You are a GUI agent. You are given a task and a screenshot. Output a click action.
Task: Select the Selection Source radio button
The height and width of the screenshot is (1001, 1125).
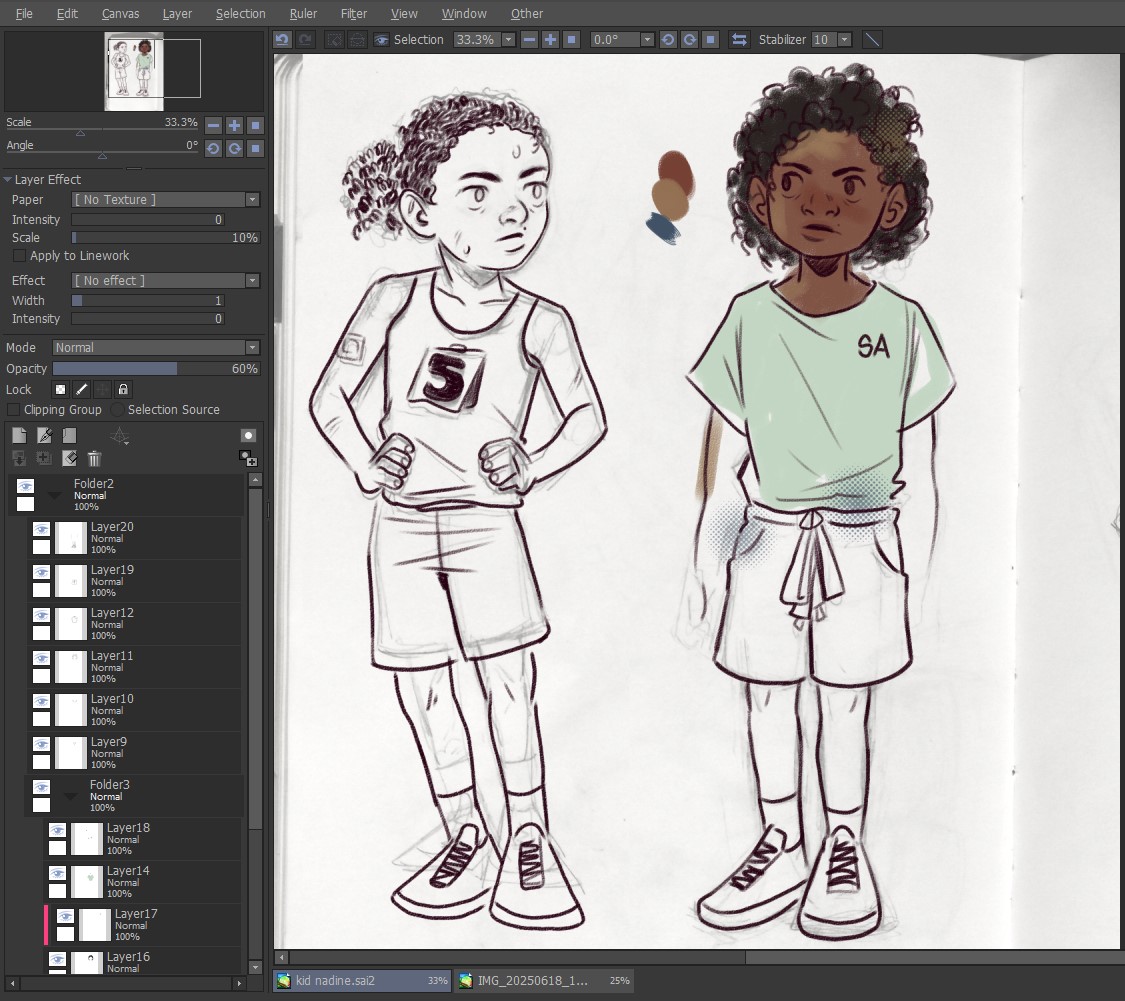click(x=117, y=410)
